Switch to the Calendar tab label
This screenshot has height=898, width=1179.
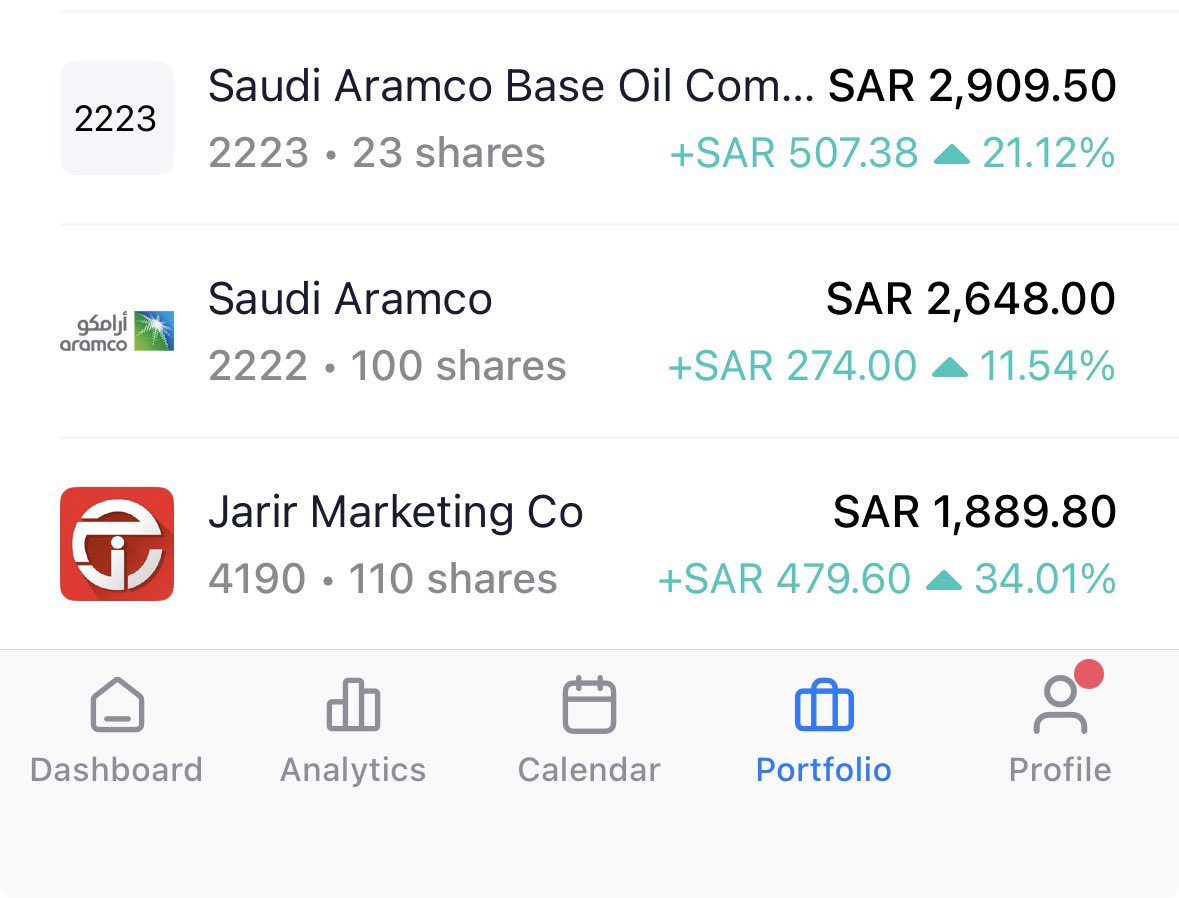[590, 769]
